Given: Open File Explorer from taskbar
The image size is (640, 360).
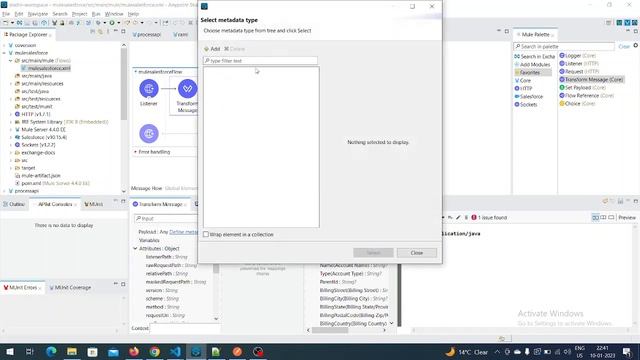Looking at the screenshot, I should click(x=72, y=351).
